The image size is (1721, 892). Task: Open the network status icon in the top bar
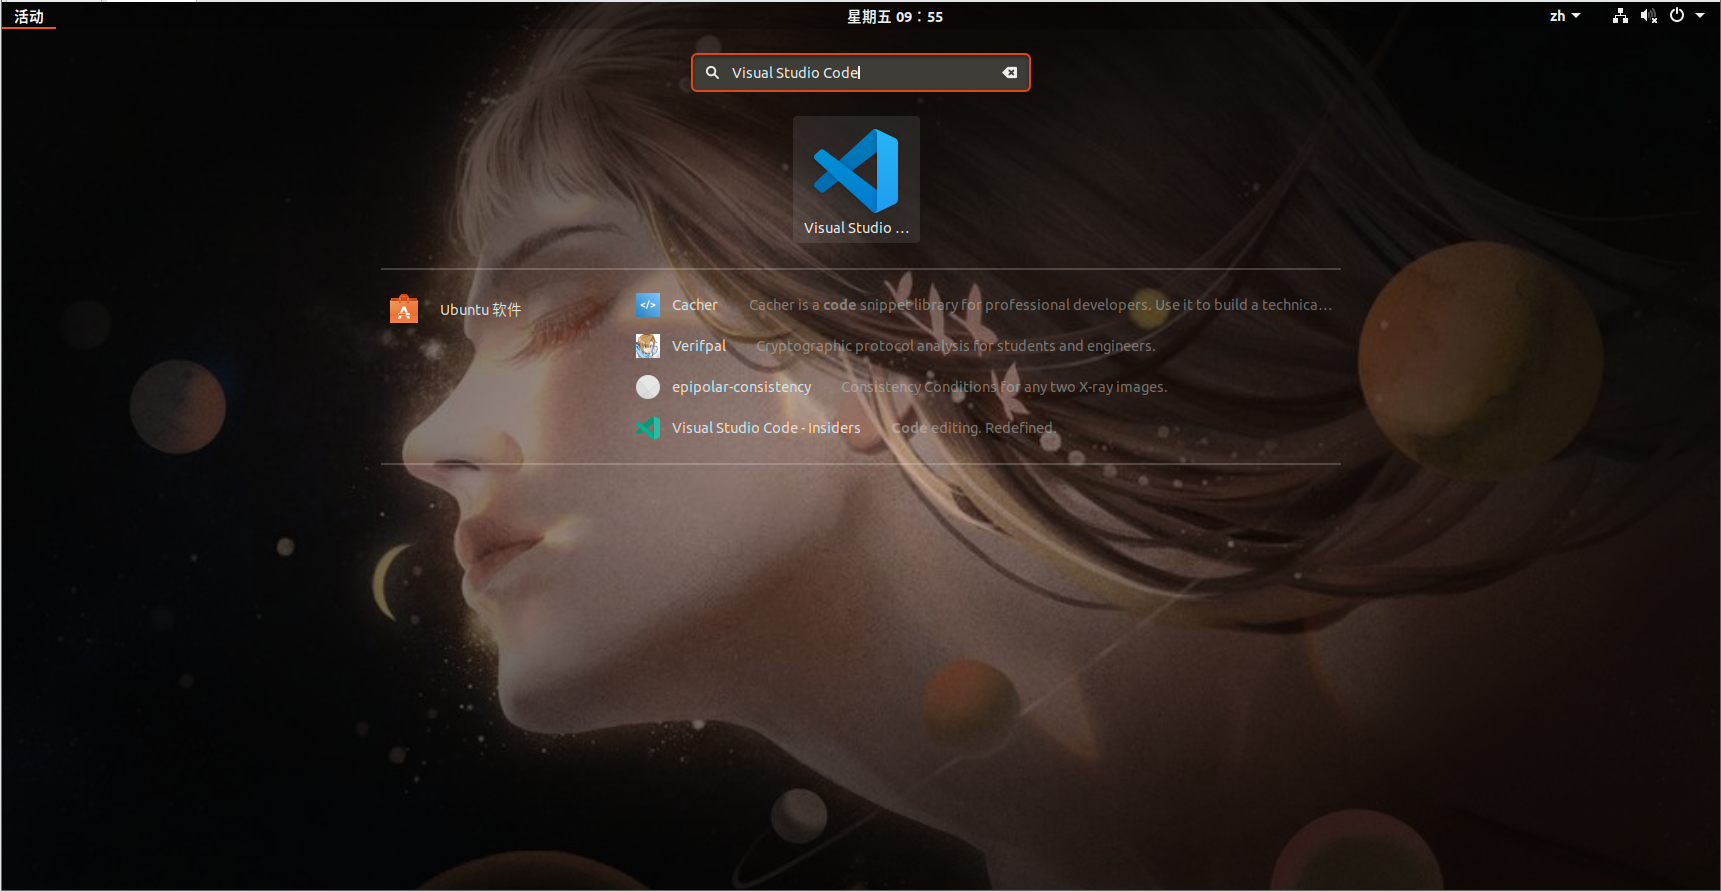point(1620,16)
